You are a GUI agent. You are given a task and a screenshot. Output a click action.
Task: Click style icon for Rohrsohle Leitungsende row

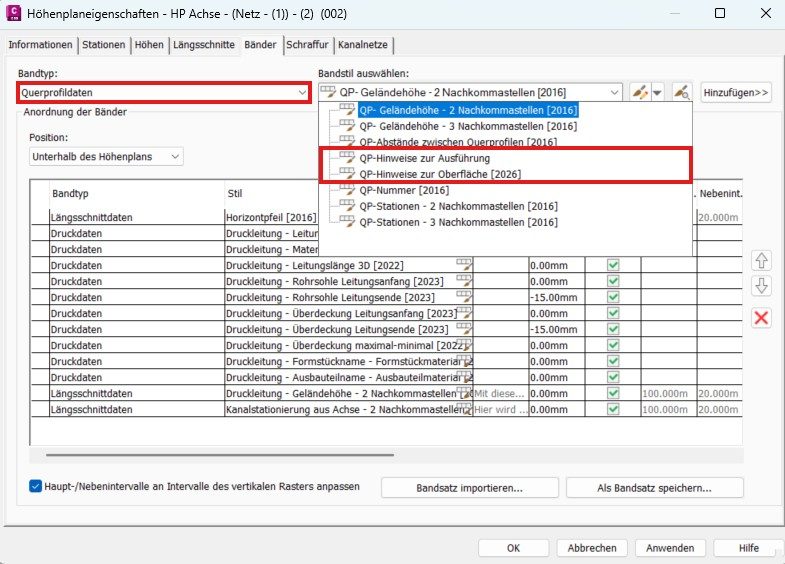(464, 296)
